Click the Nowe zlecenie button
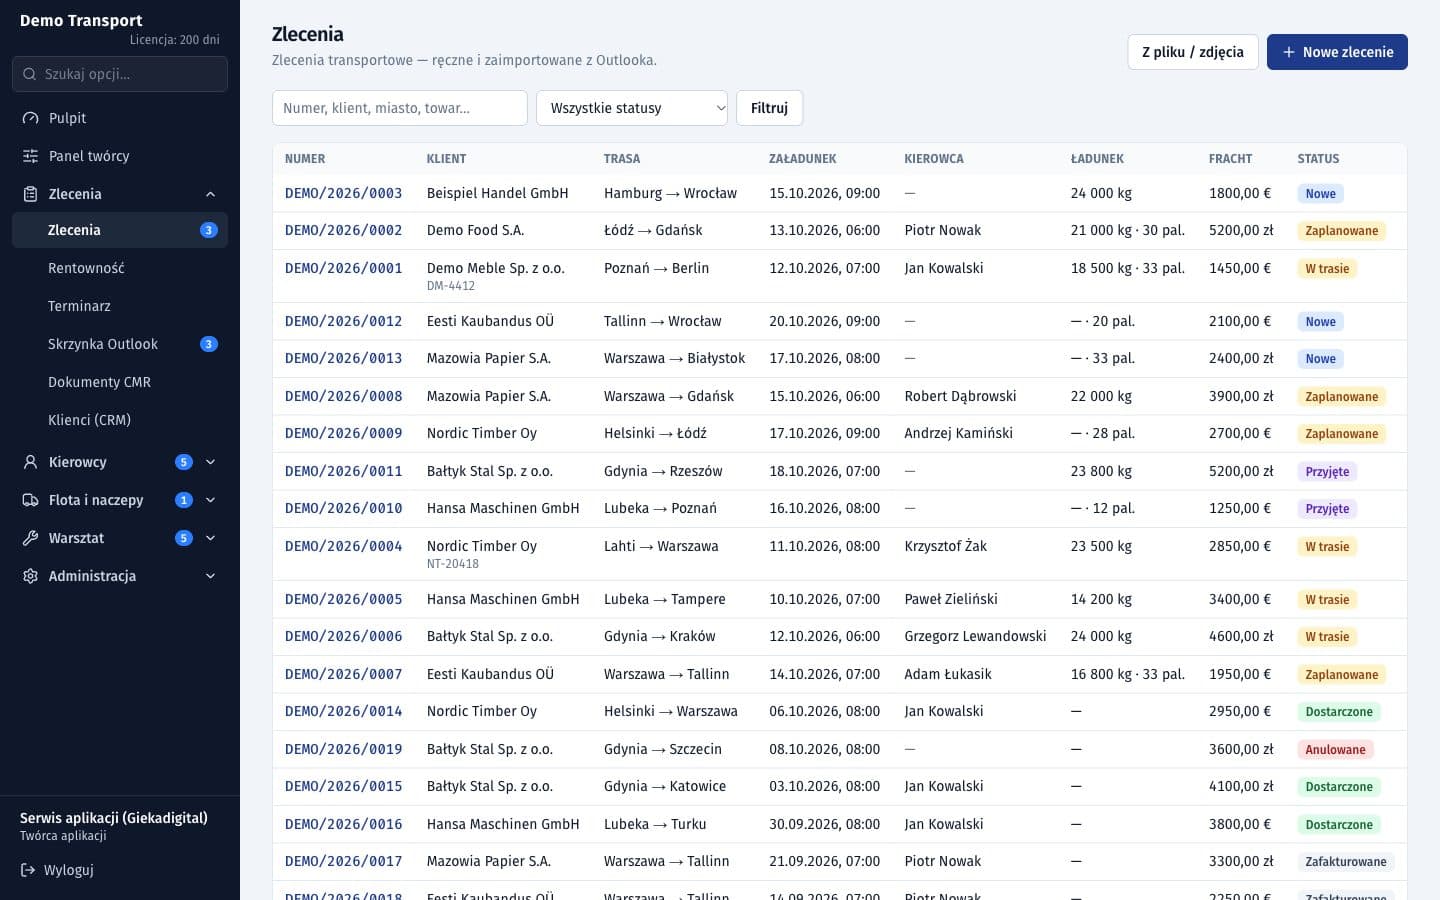The image size is (1440, 900). (x=1337, y=52)
